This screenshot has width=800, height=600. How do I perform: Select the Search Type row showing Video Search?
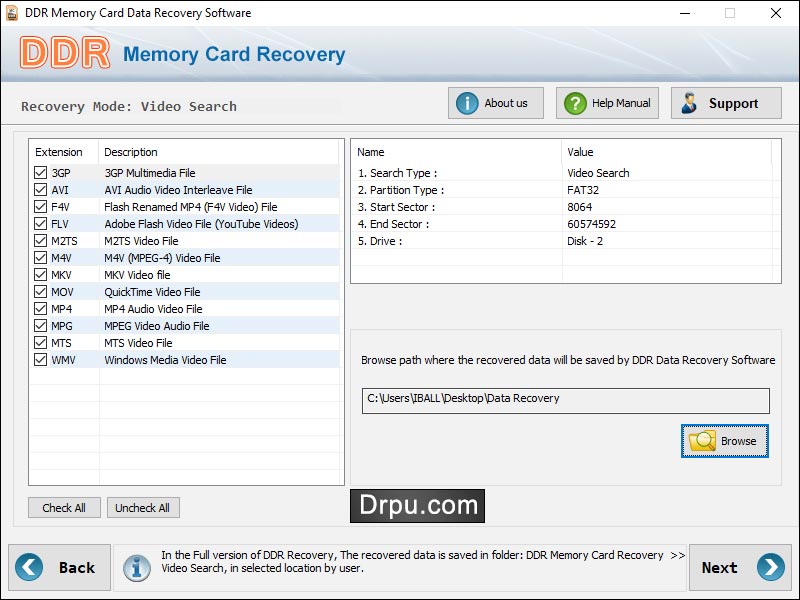[450, 172]
